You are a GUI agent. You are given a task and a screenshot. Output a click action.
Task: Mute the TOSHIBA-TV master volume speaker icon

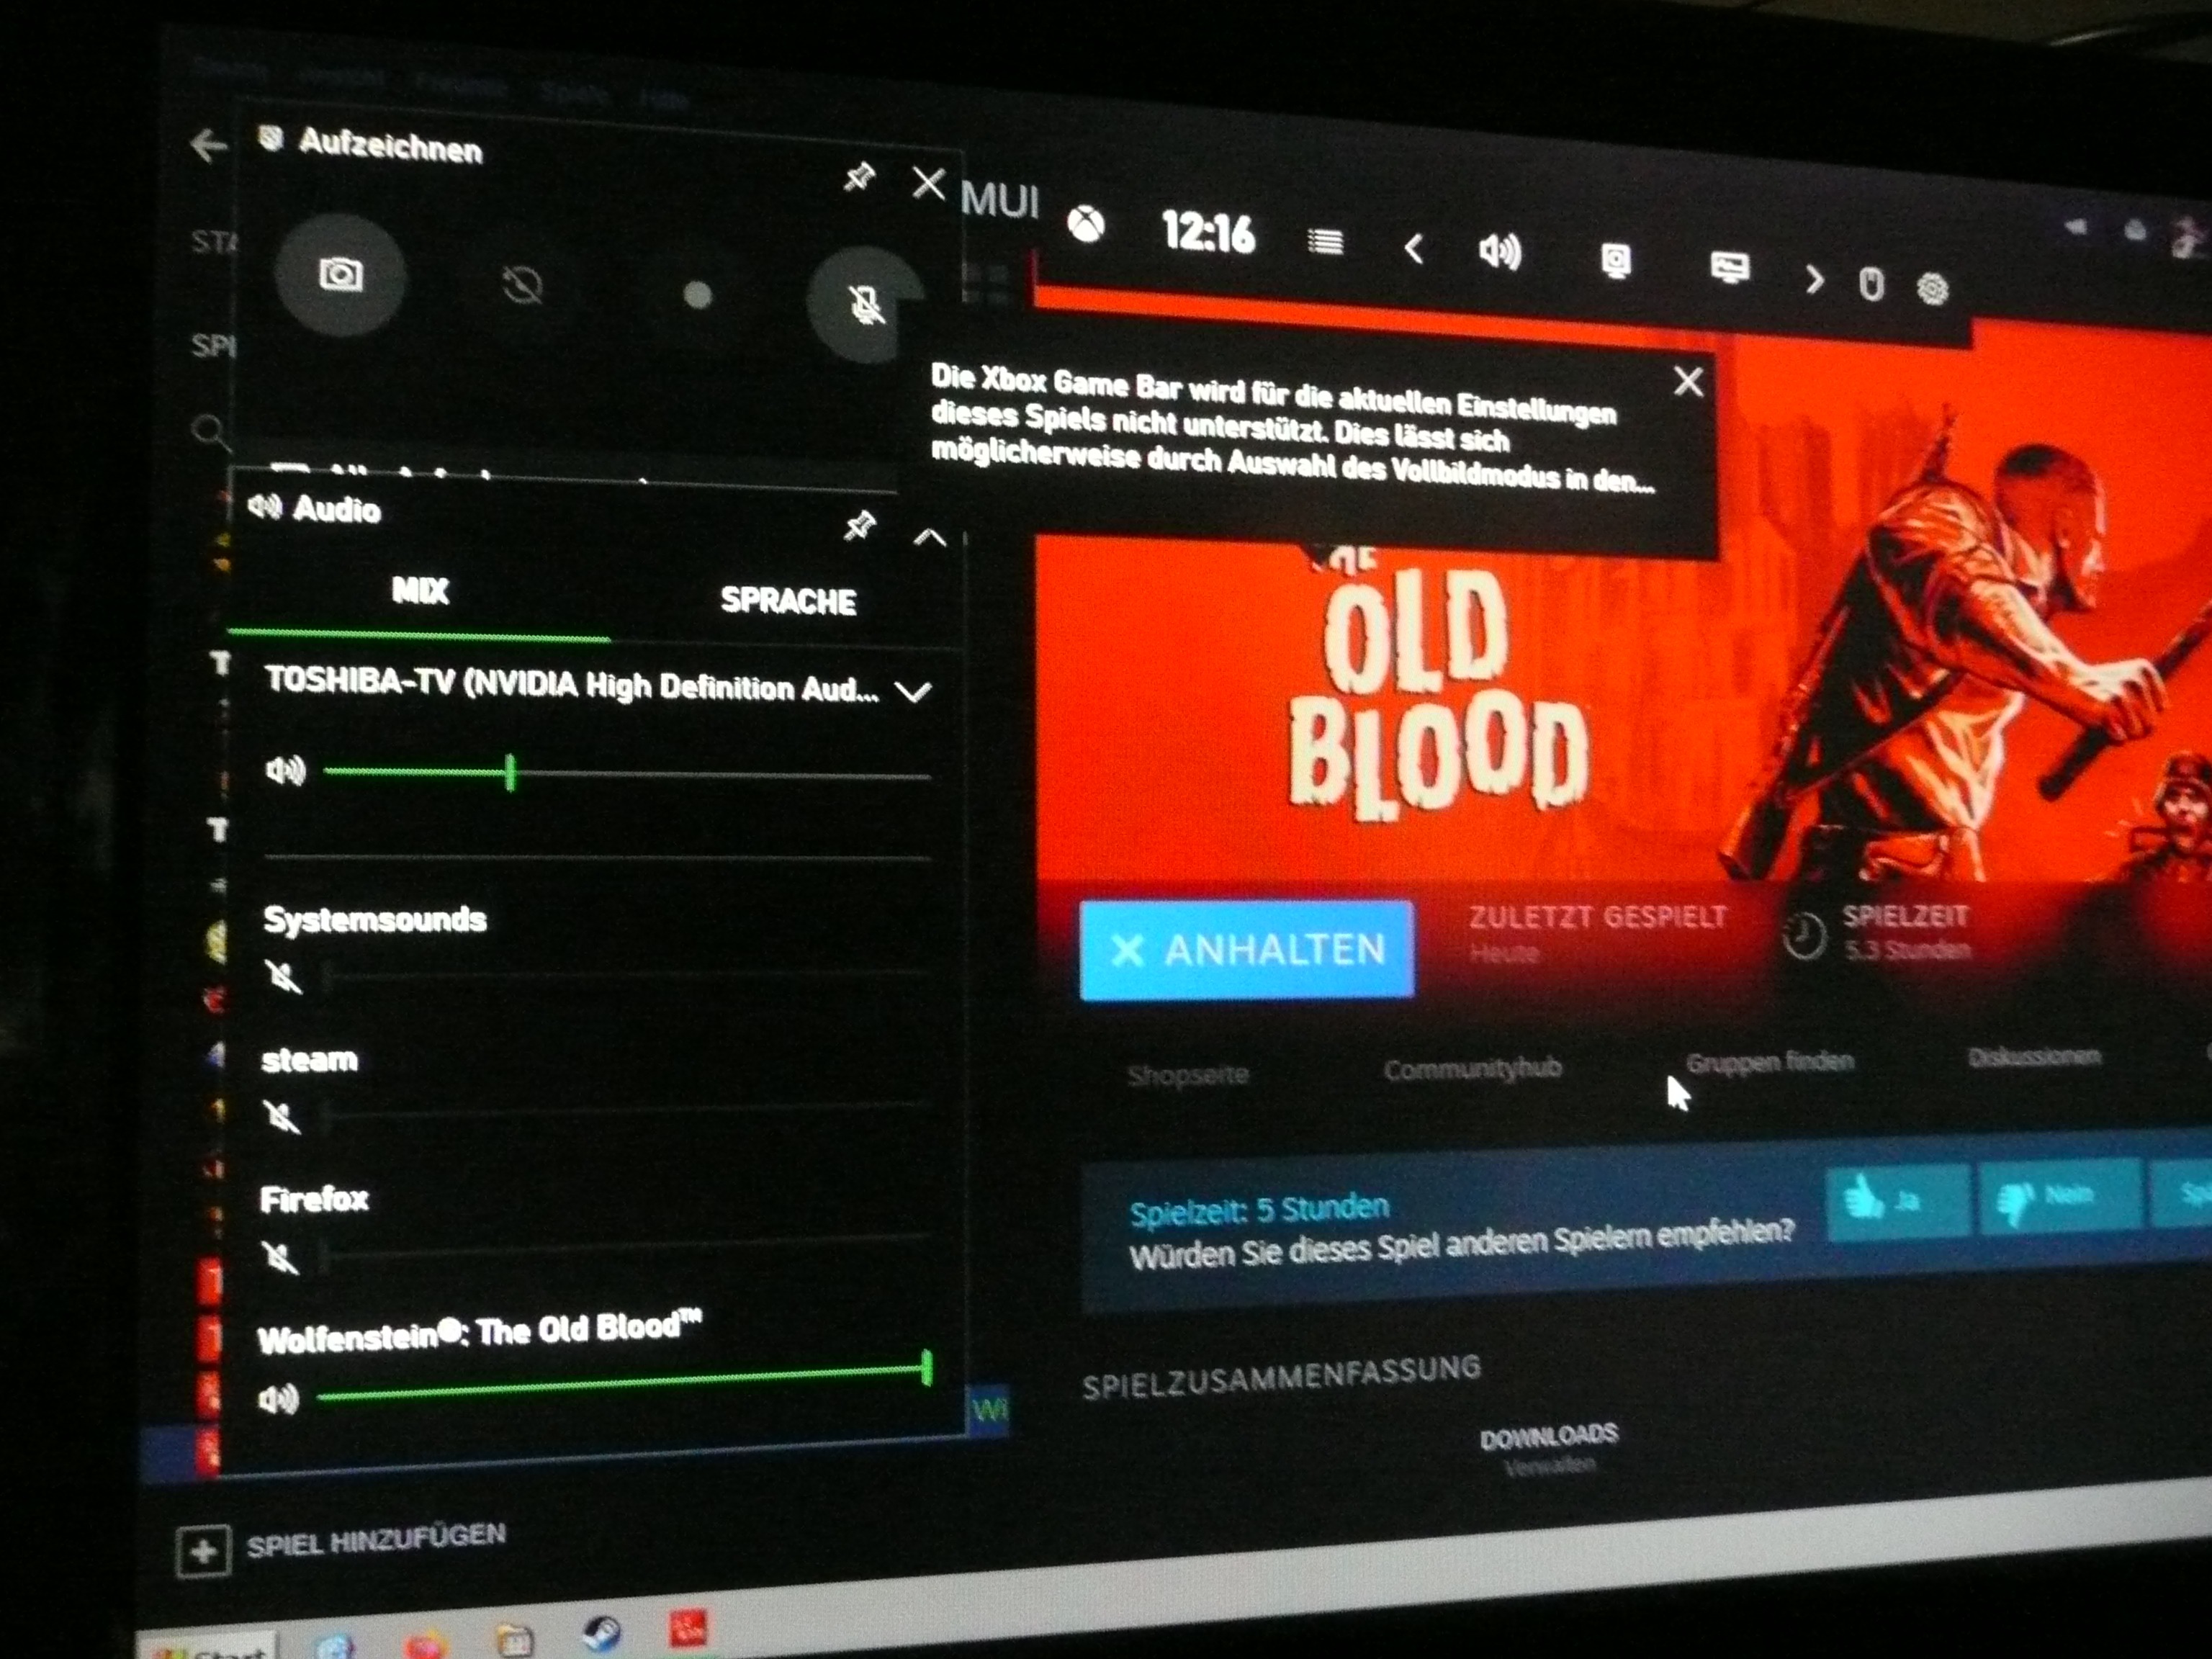tap(285, 770)
